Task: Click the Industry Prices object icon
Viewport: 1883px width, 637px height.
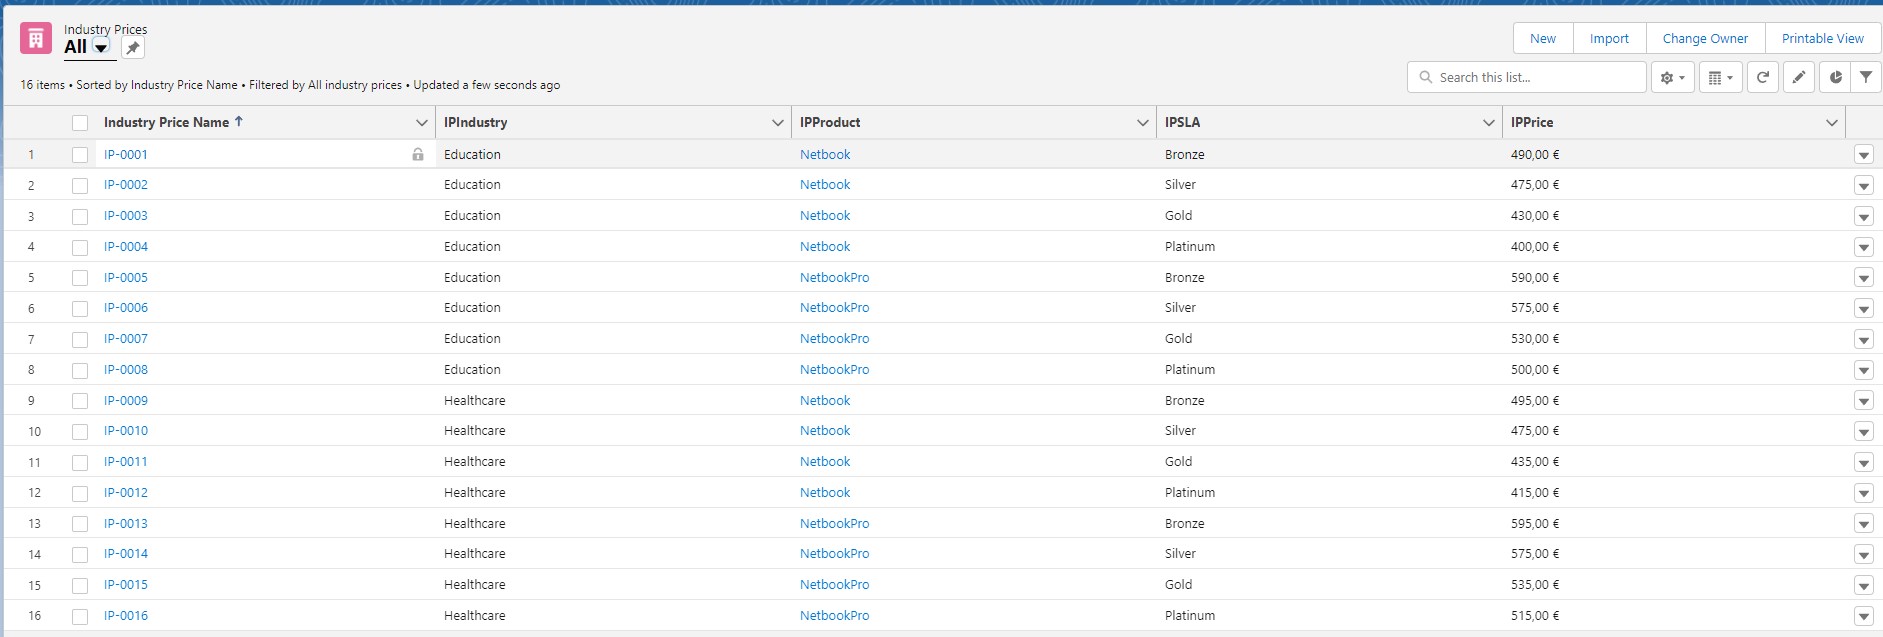Action: pos(36,39)
